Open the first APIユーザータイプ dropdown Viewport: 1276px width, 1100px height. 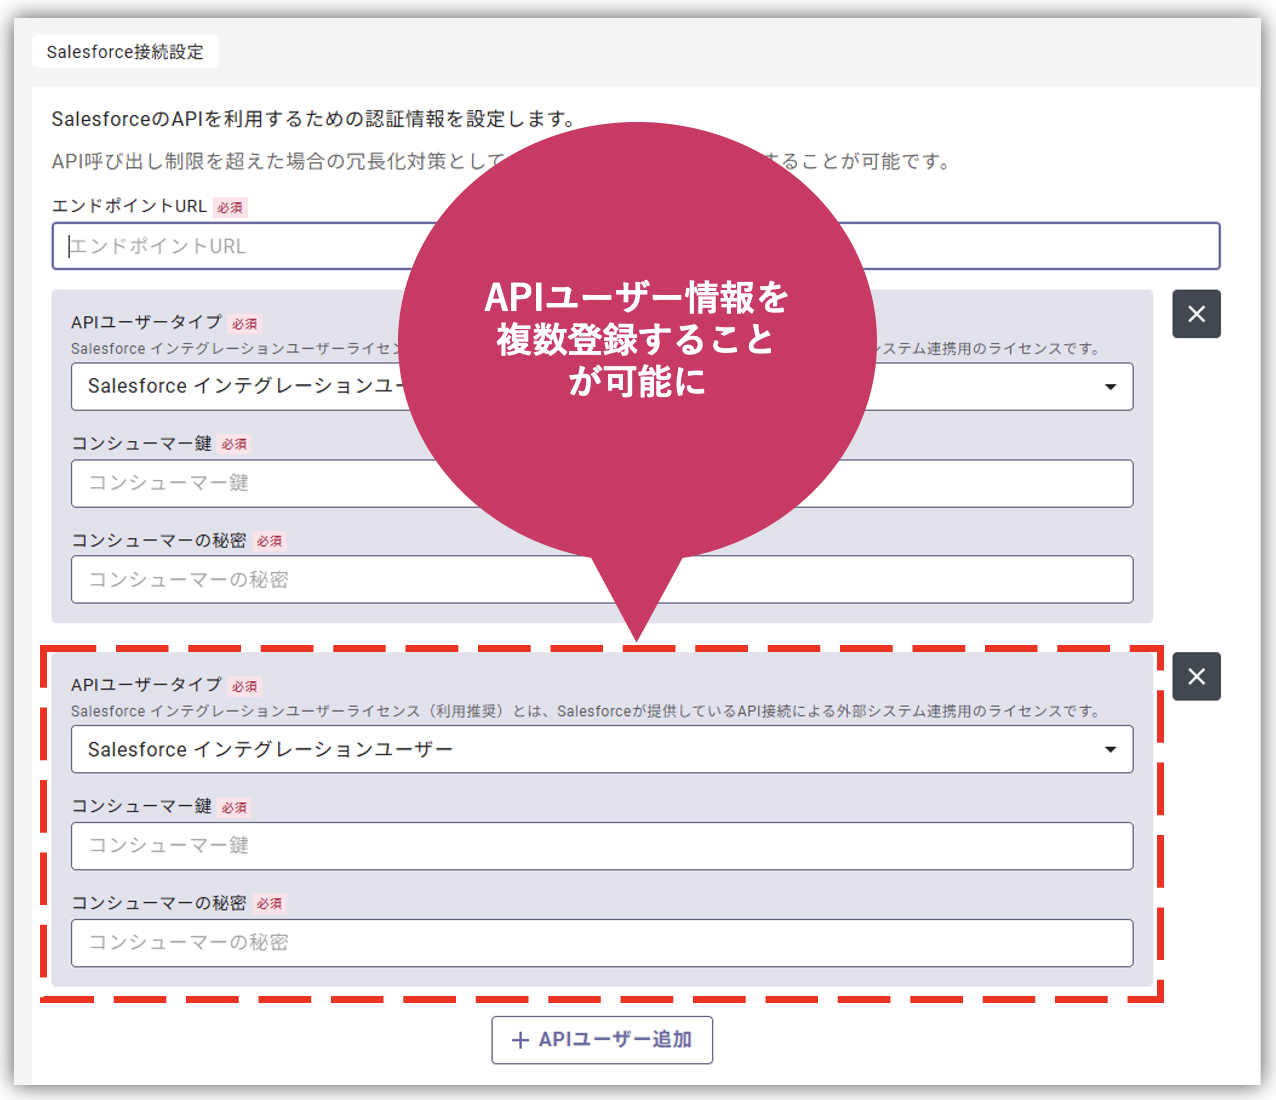602,387
